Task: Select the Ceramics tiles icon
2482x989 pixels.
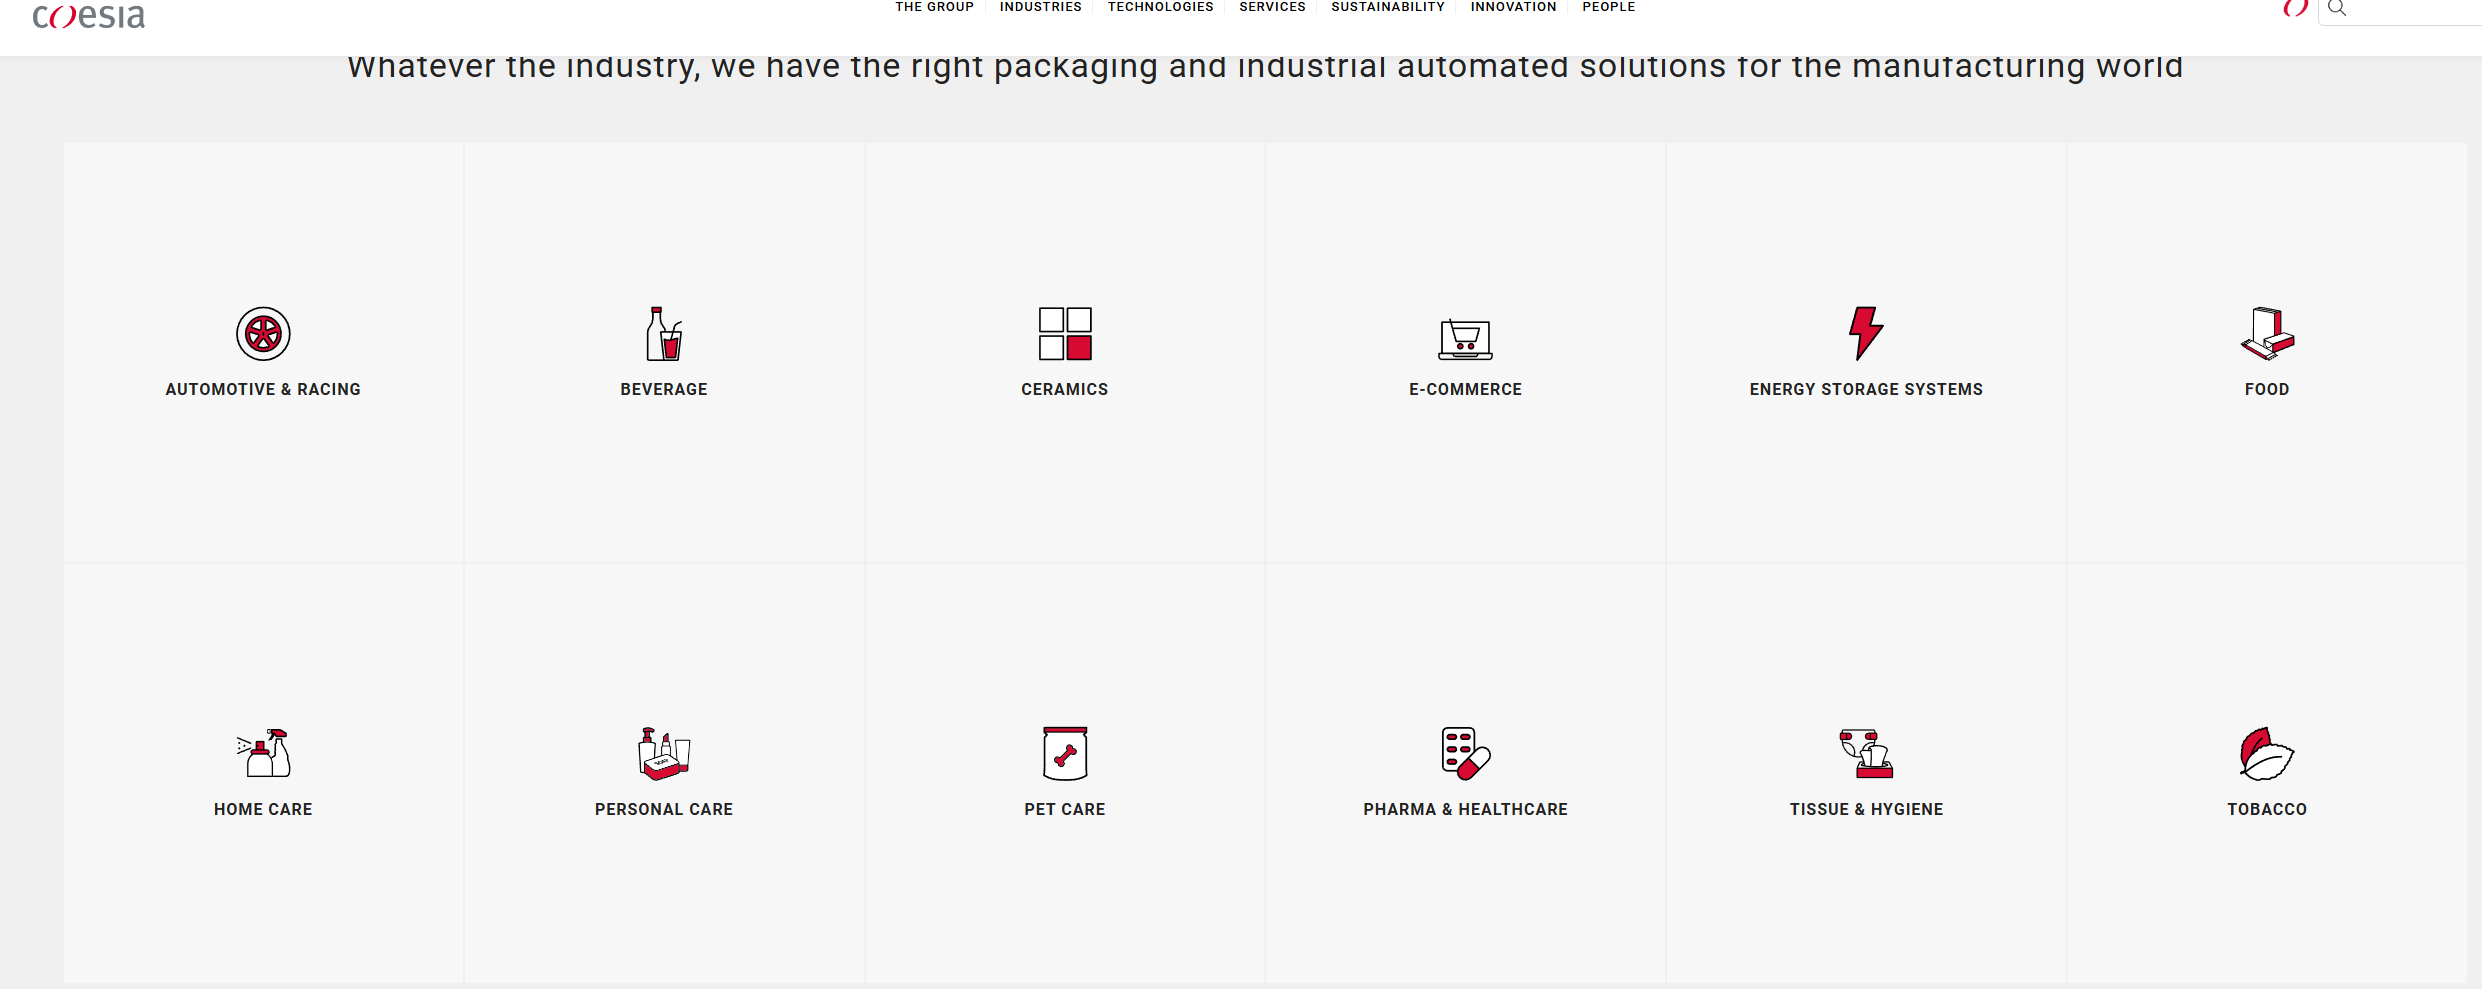Action: [x=1064, y=334]
